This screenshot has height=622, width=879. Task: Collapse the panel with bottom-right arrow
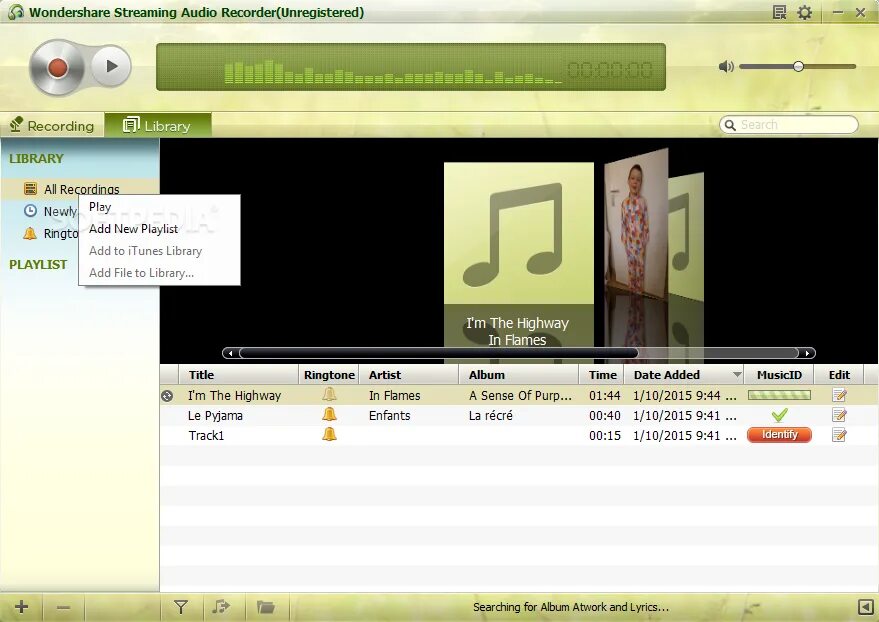point(867,606)
